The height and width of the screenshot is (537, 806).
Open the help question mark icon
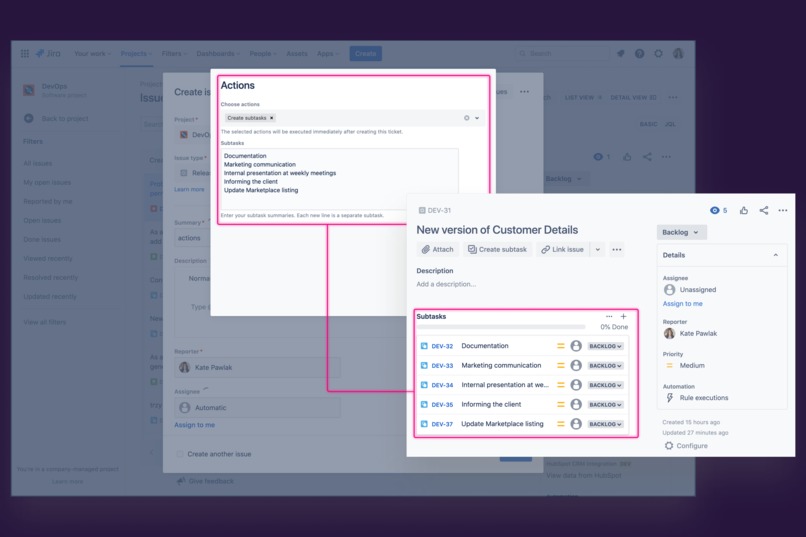[639, 53]
